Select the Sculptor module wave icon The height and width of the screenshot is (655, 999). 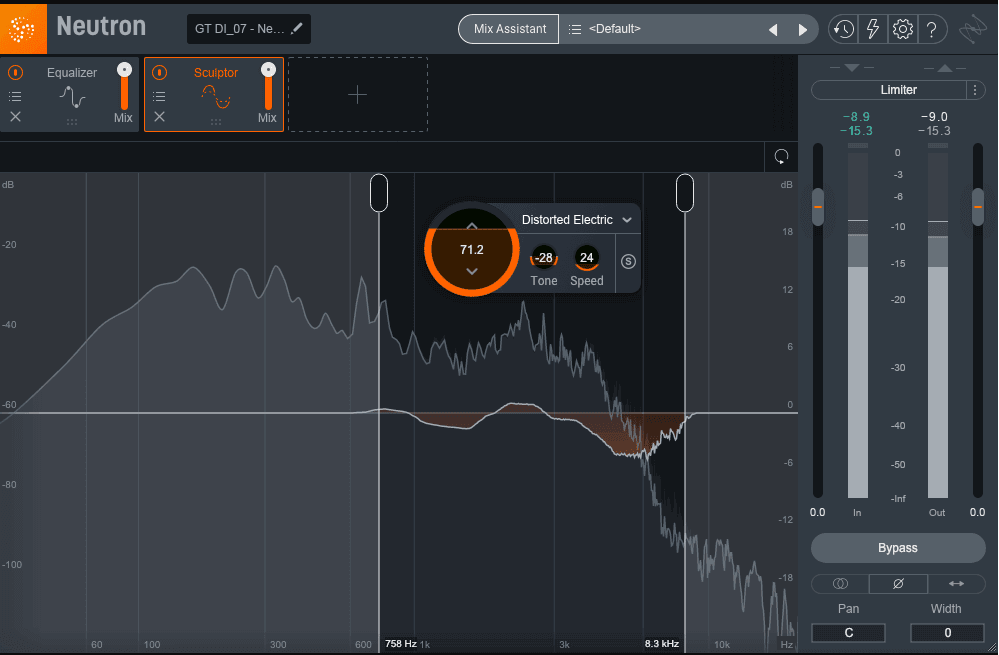(x=216, y=97)
